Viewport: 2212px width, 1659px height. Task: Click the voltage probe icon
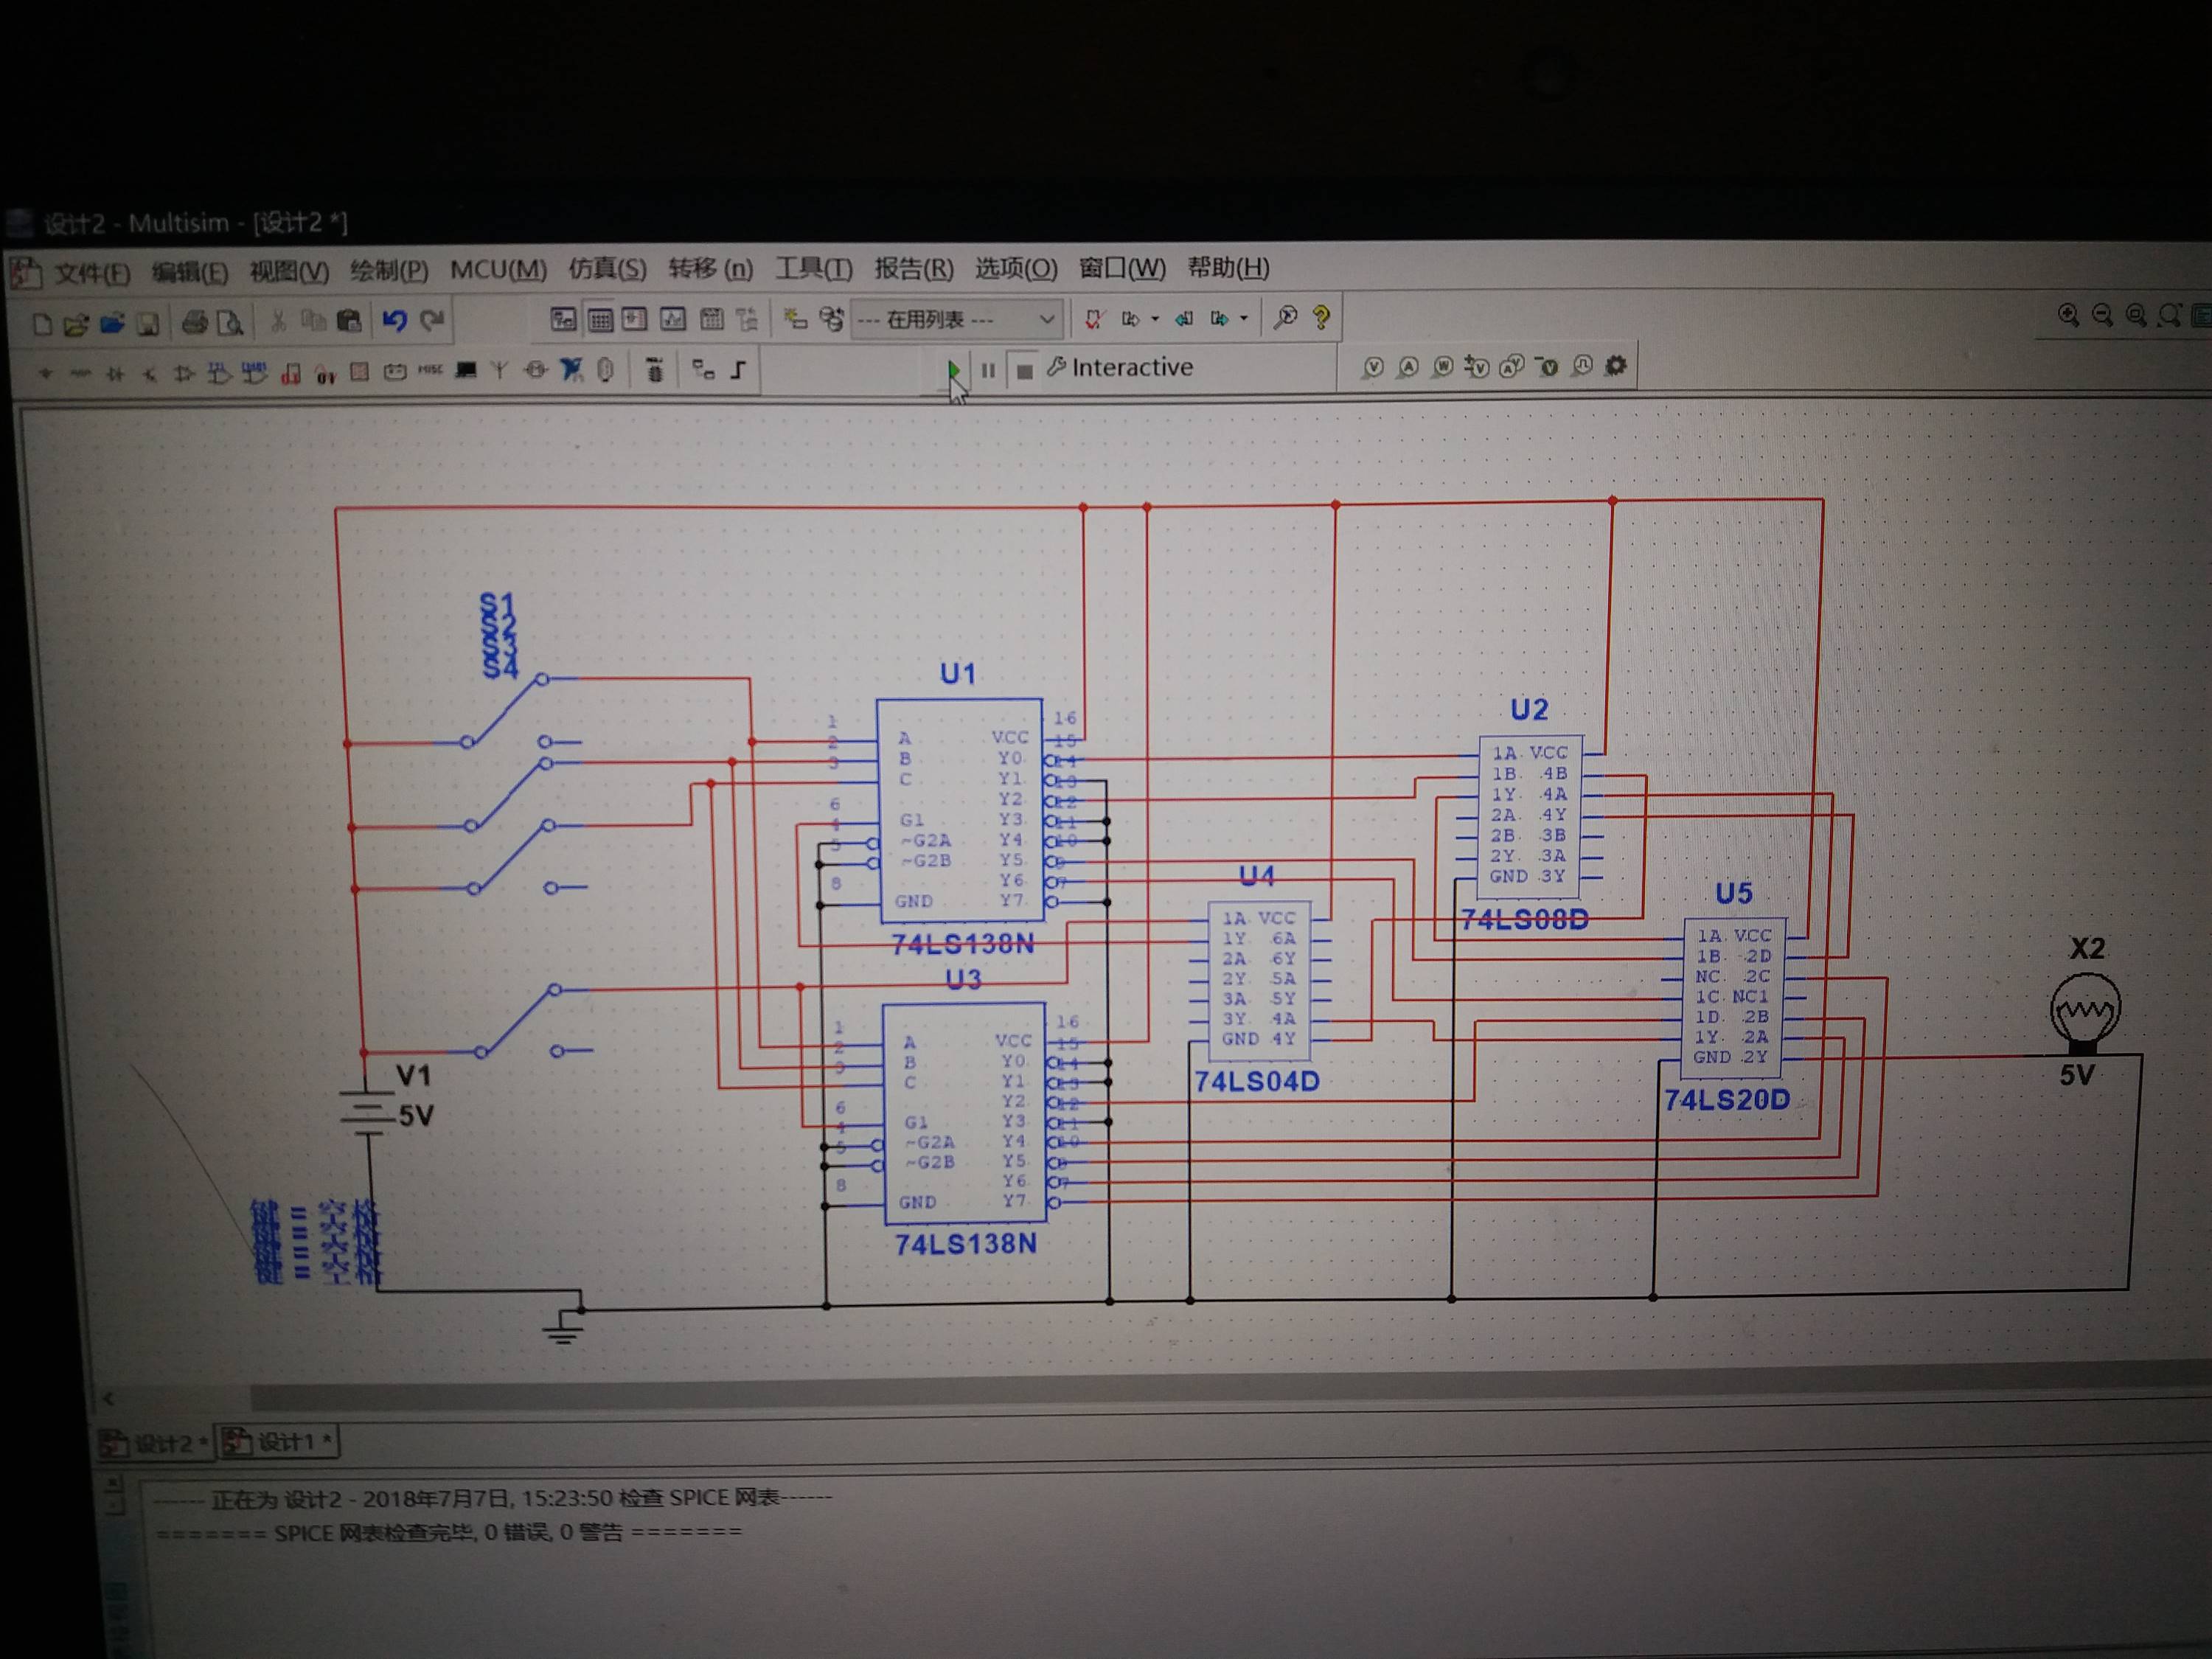pyautogui.click(x=1373, y=367)
